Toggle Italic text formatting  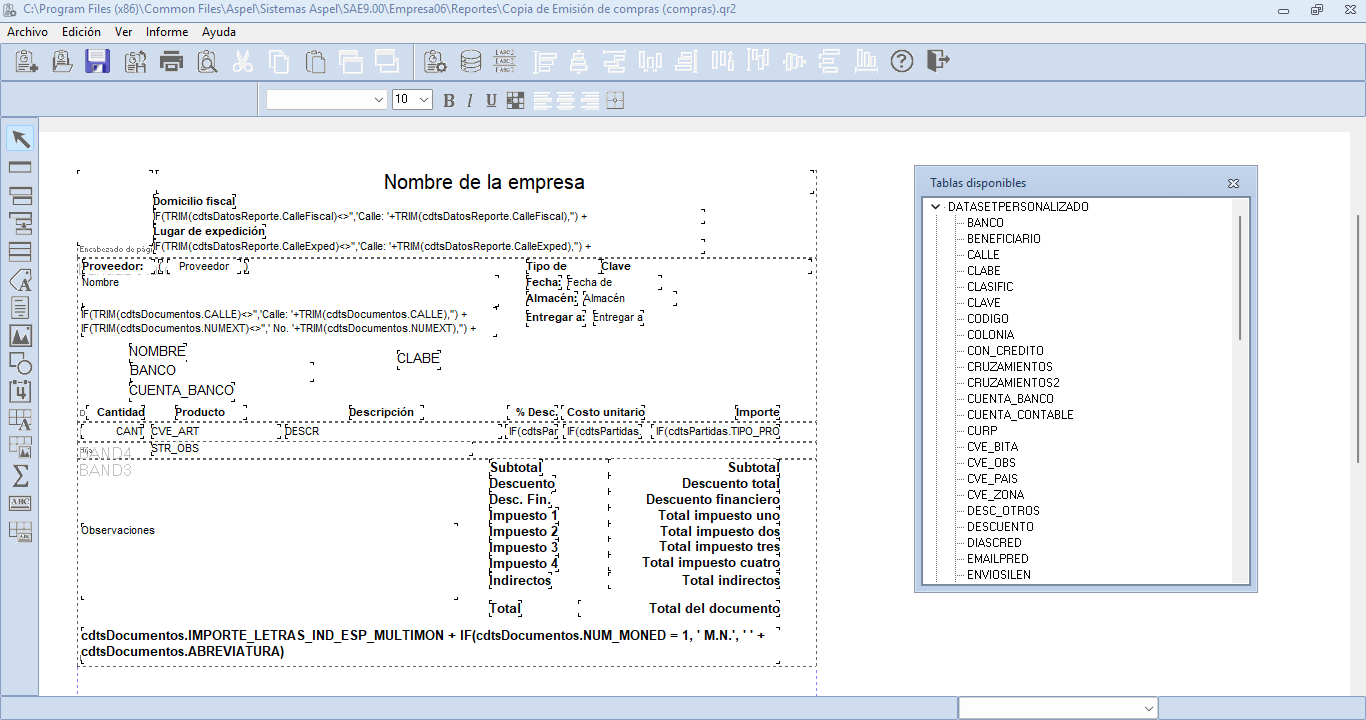pyautogui.click(x=470, y=100)
